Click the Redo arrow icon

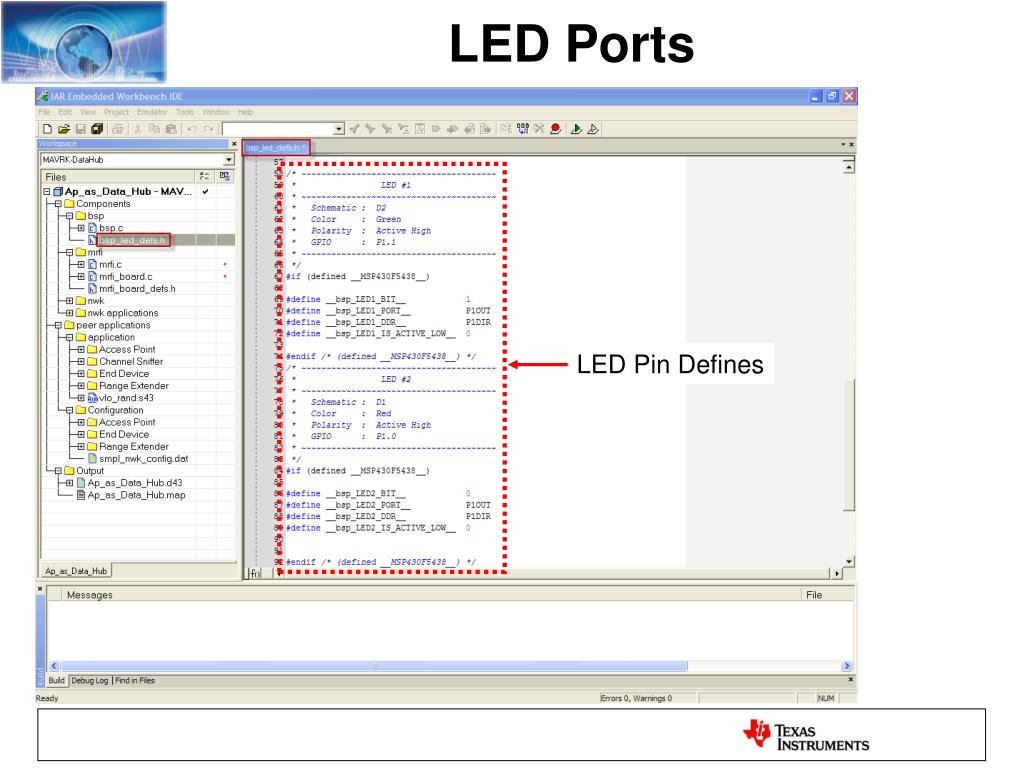pyautogui.click(x=208, y=129)
